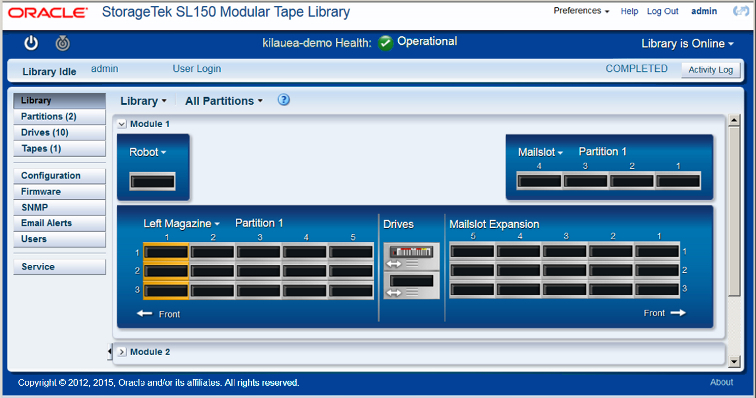Open Email Alerts in sidebar
Viewport: 756px width, 398px height.
59,223
